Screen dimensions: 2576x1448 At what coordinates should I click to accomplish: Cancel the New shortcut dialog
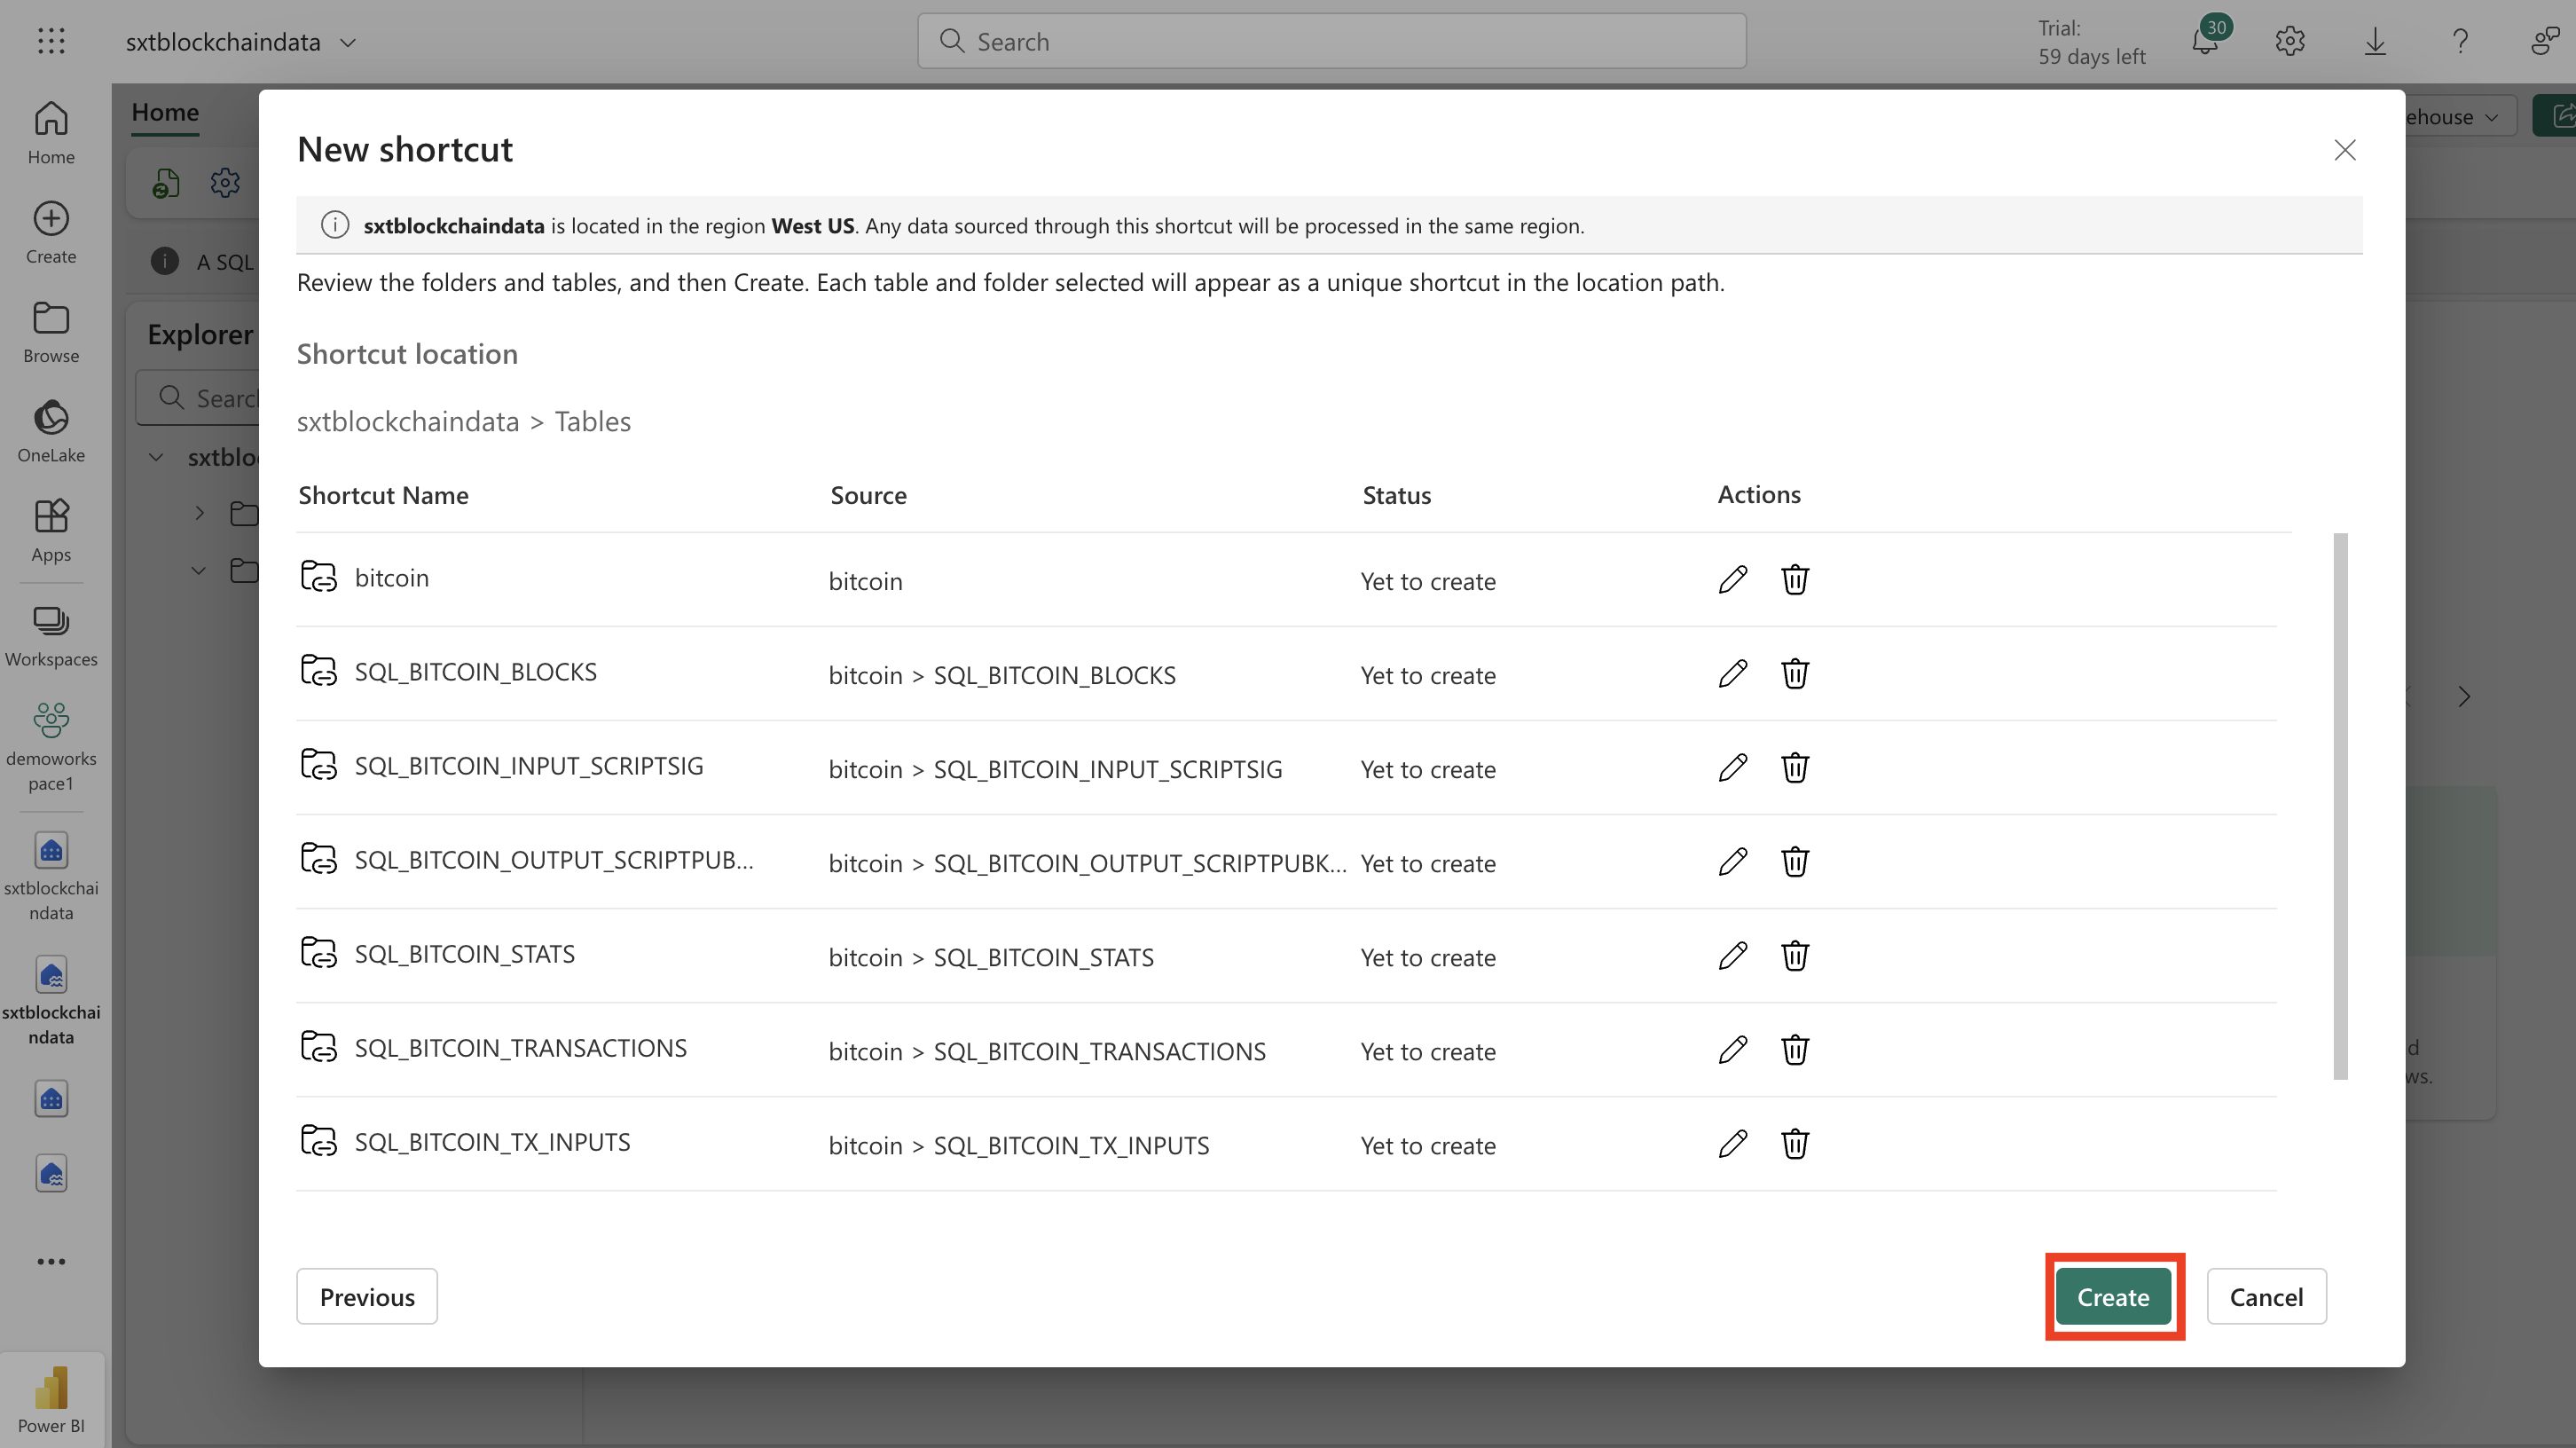click(2266, 1297)
